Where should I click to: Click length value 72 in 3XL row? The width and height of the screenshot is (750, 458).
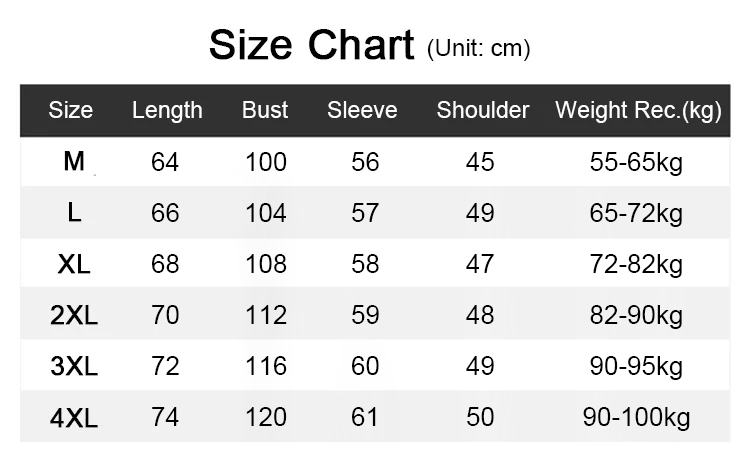coord(165,366)
